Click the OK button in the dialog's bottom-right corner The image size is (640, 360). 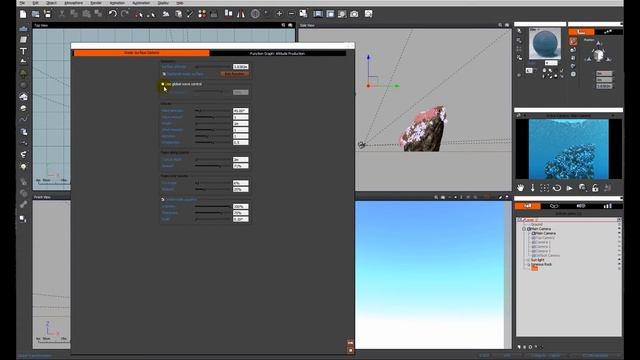350,342
